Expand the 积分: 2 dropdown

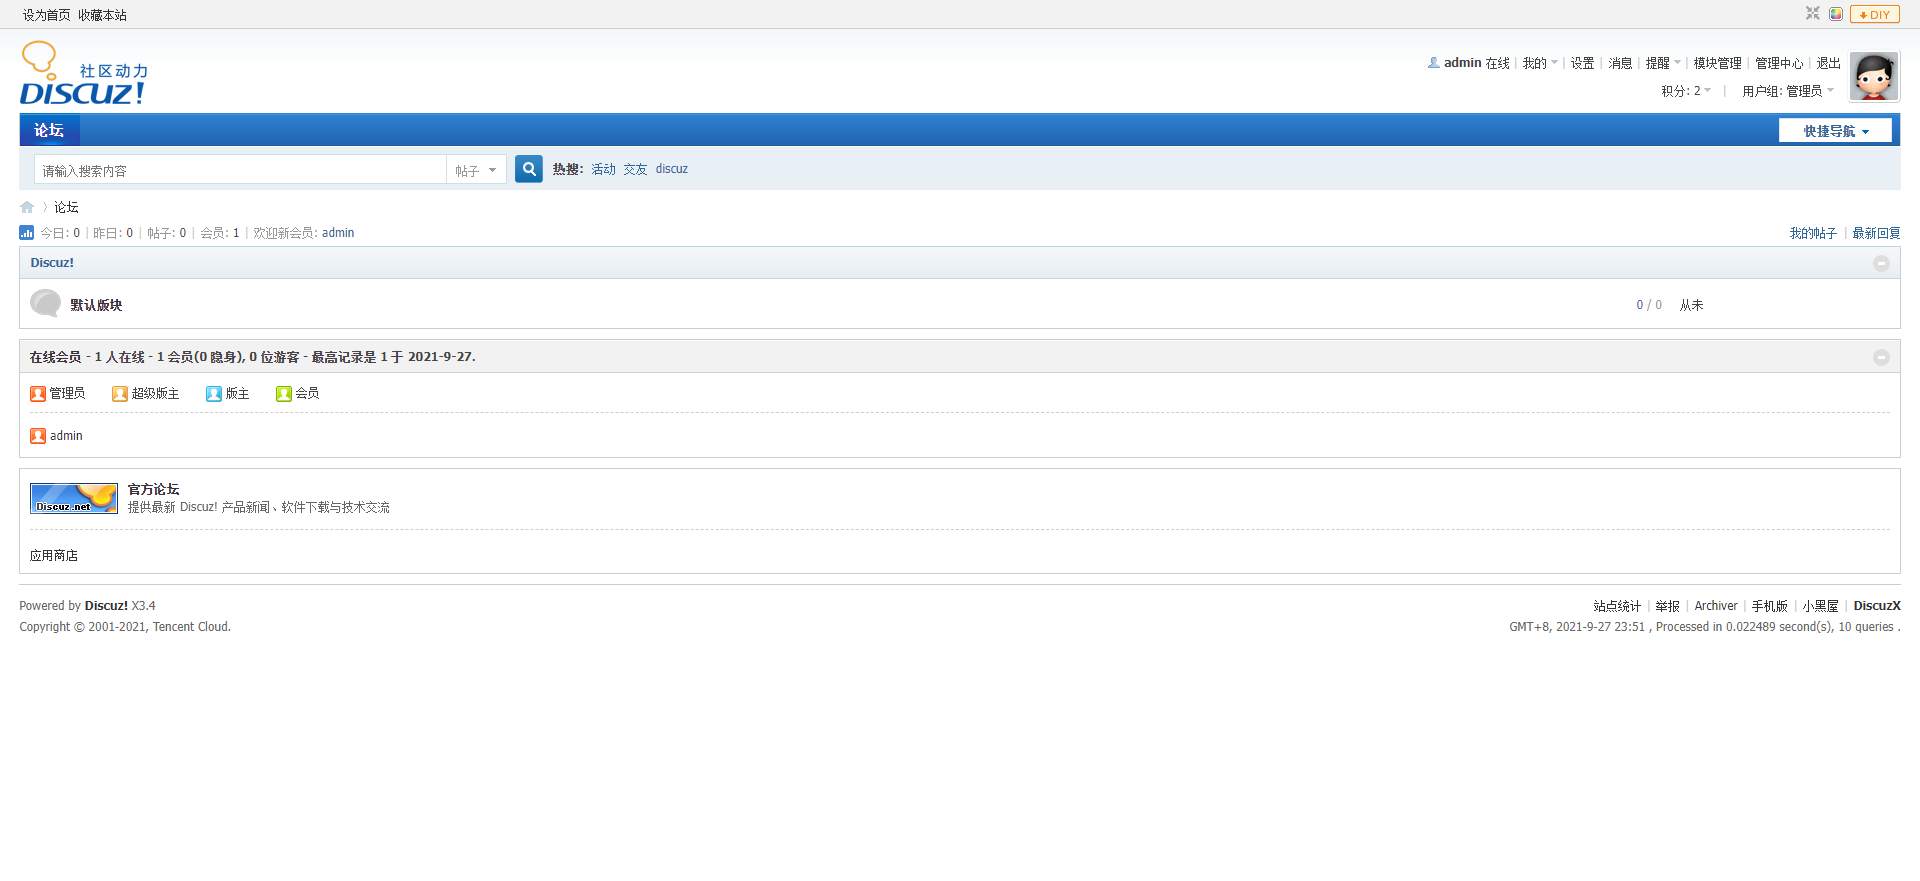coord(1686,91)
